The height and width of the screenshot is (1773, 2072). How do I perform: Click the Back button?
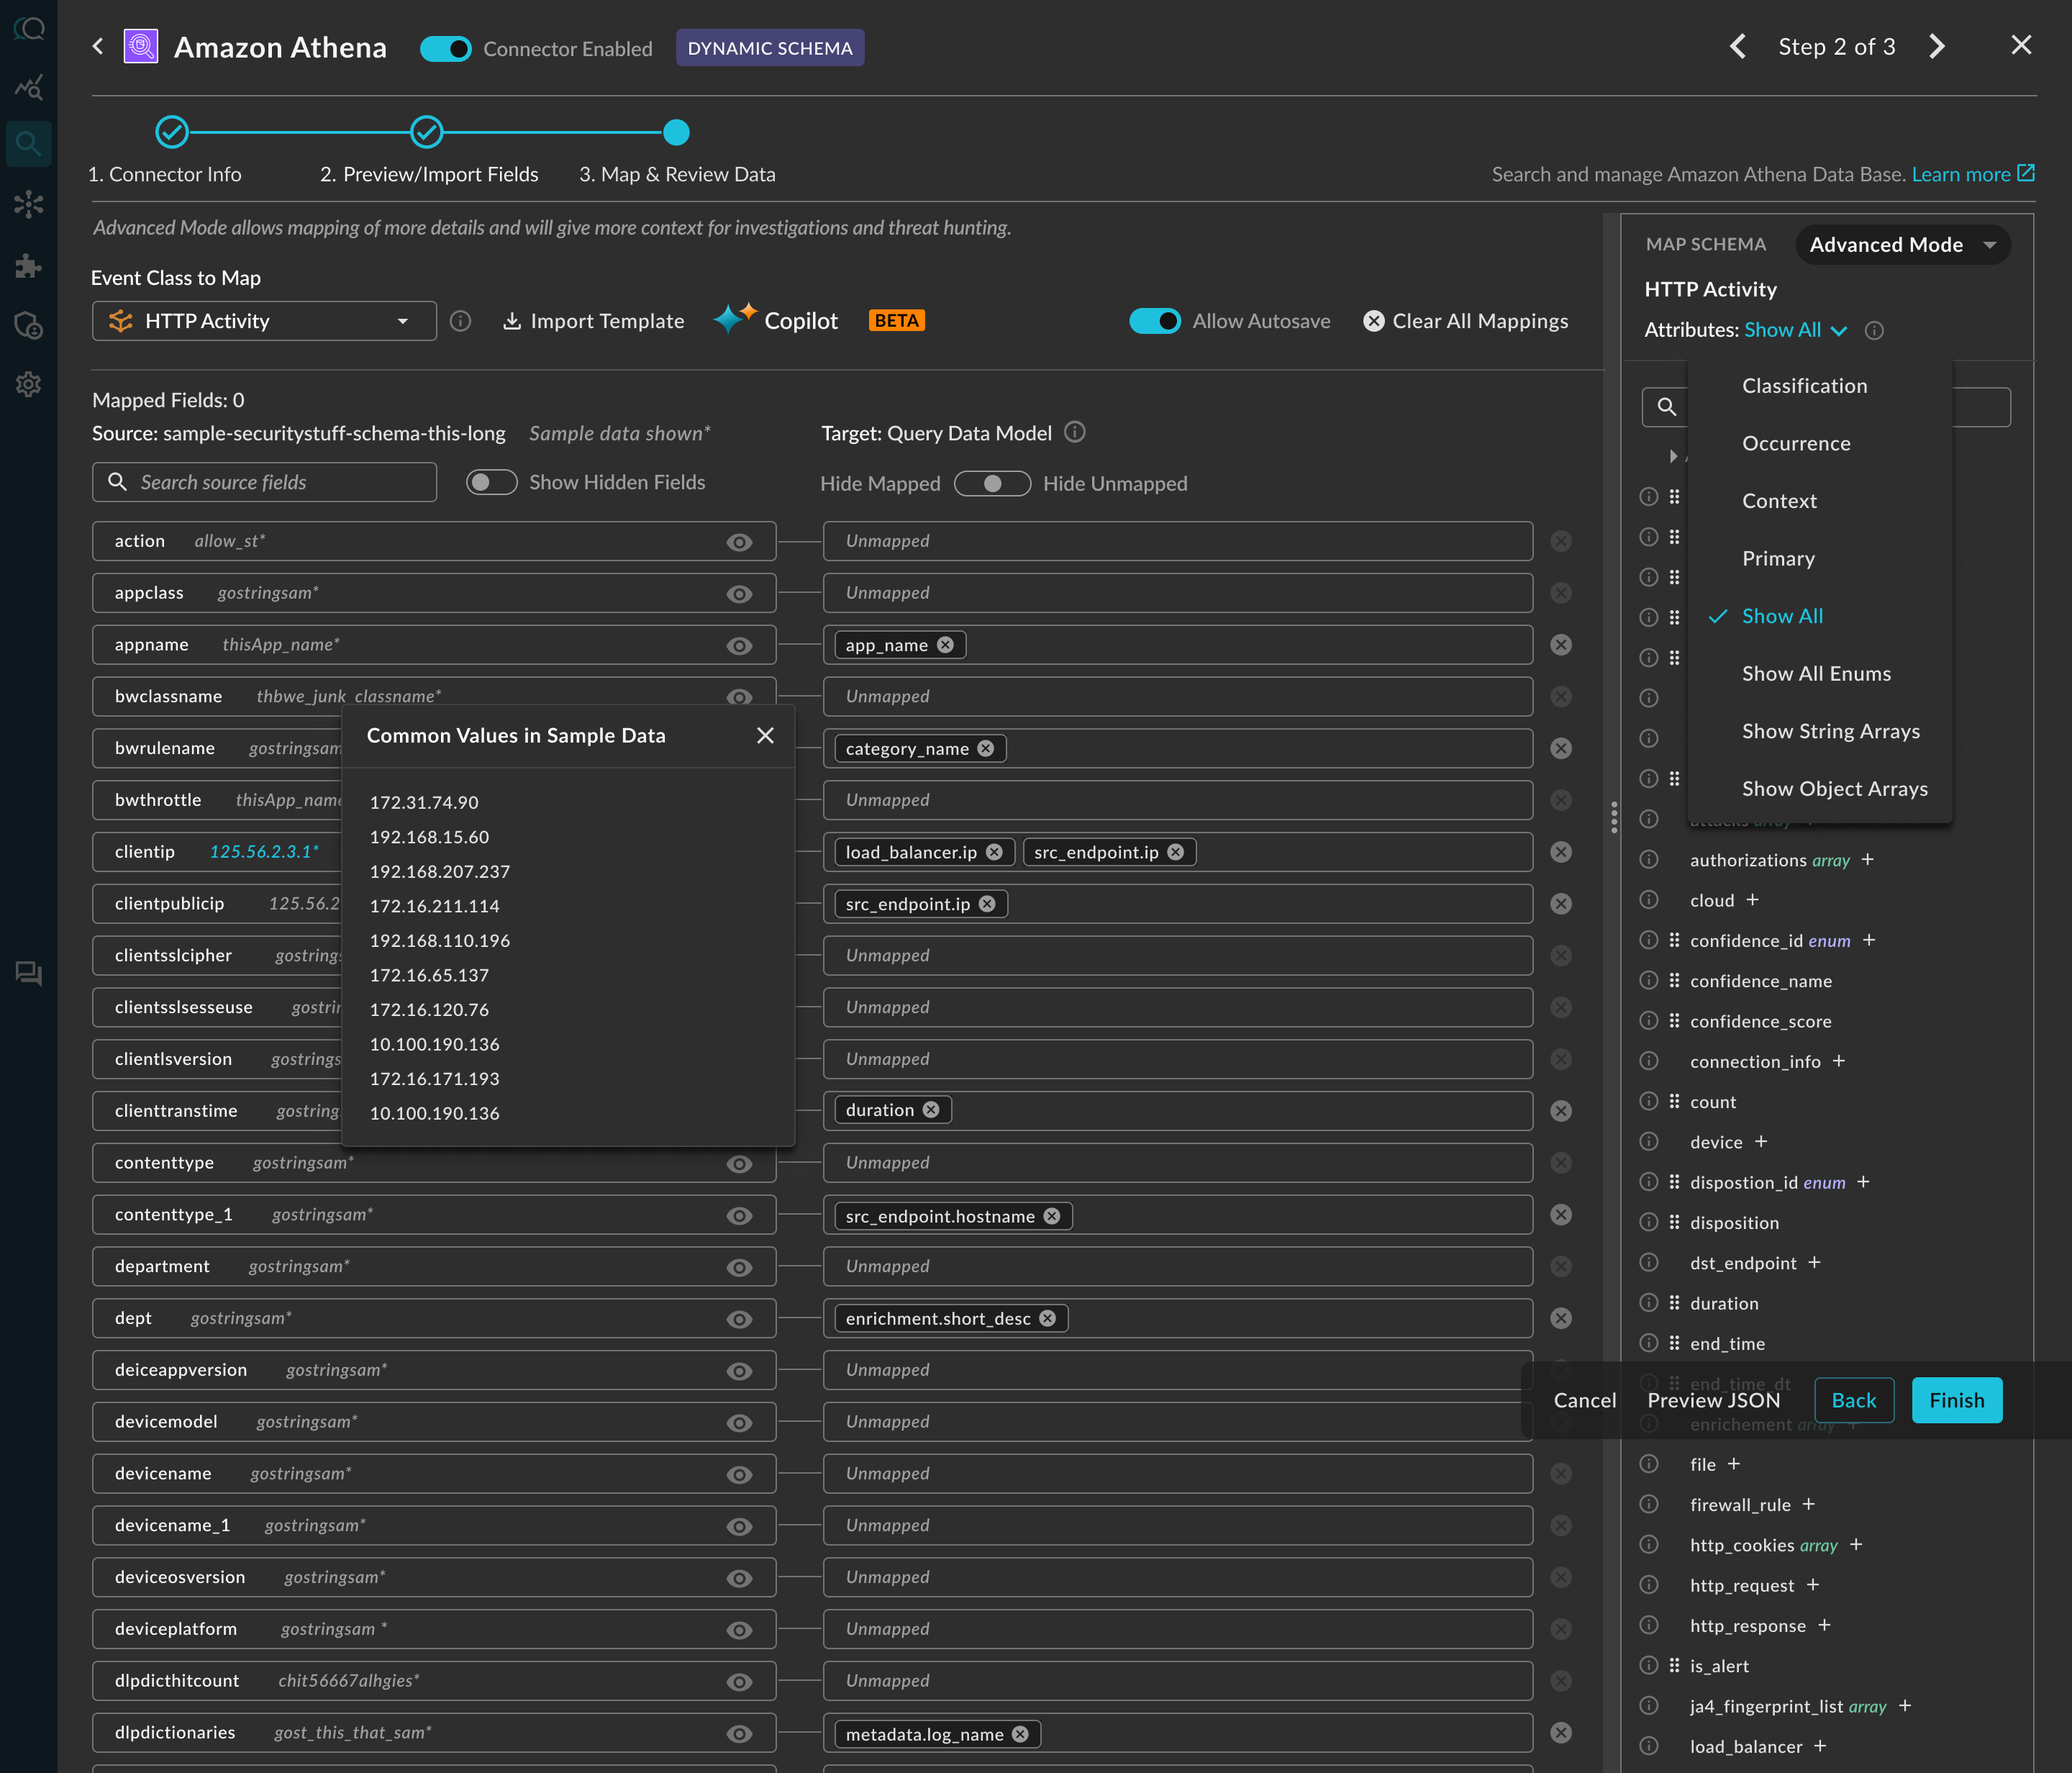click(1854, 1400)
